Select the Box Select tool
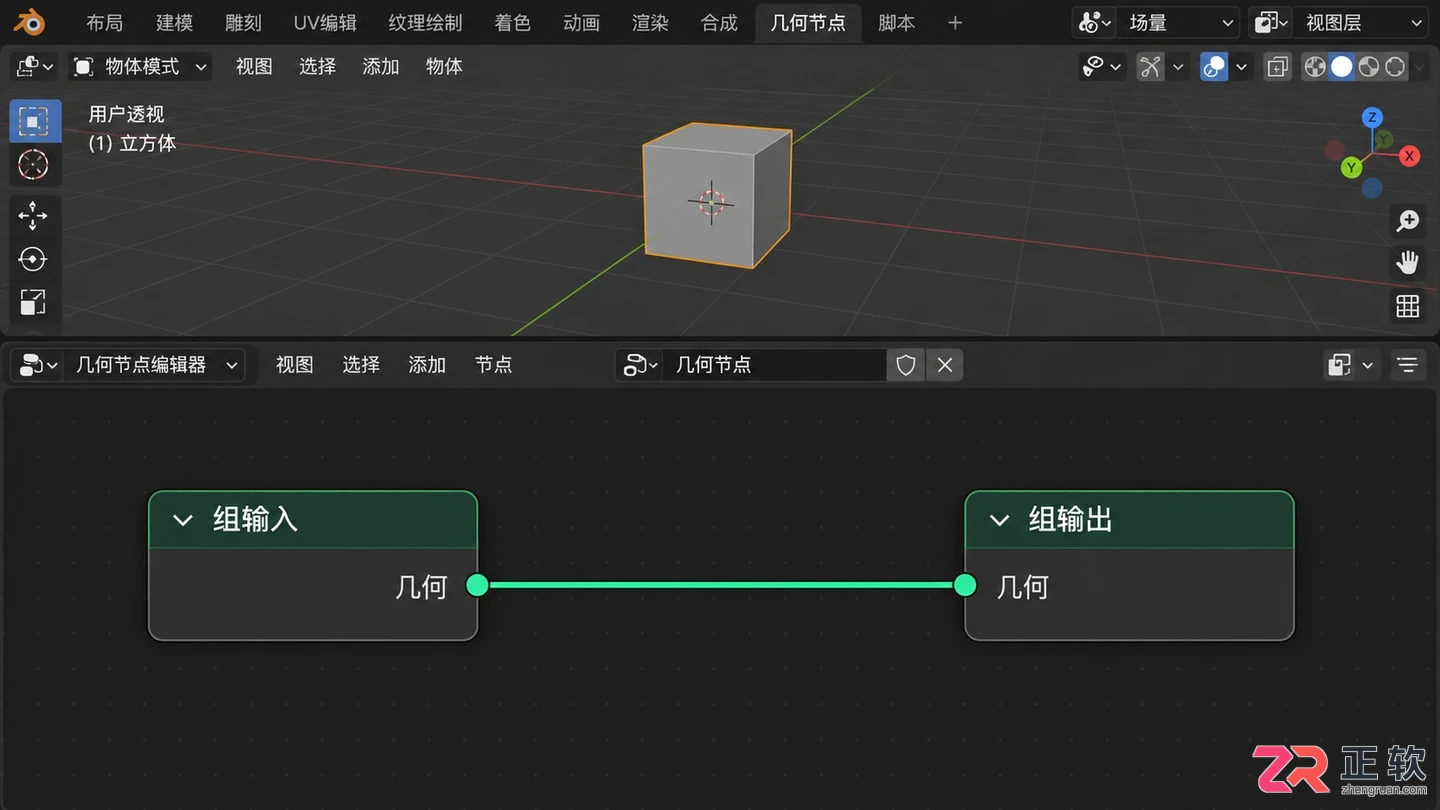Image resolution: width=1440 pixels, height=810 pixels. 34,122
